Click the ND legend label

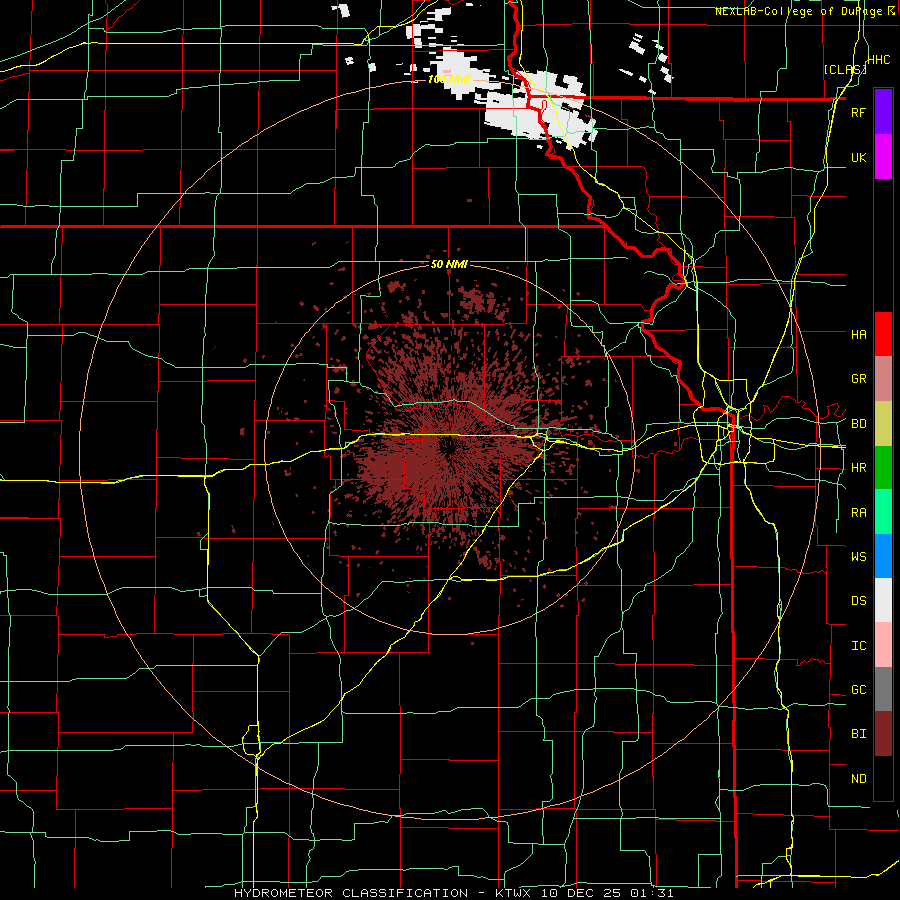(x=858, y=779)
